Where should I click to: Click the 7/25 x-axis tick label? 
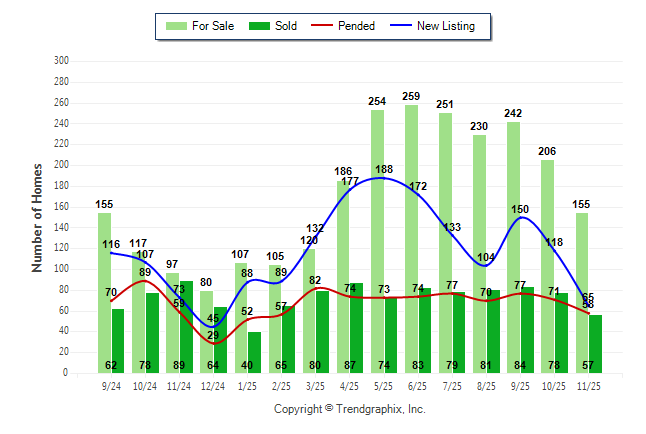click(x=452, y=386)
